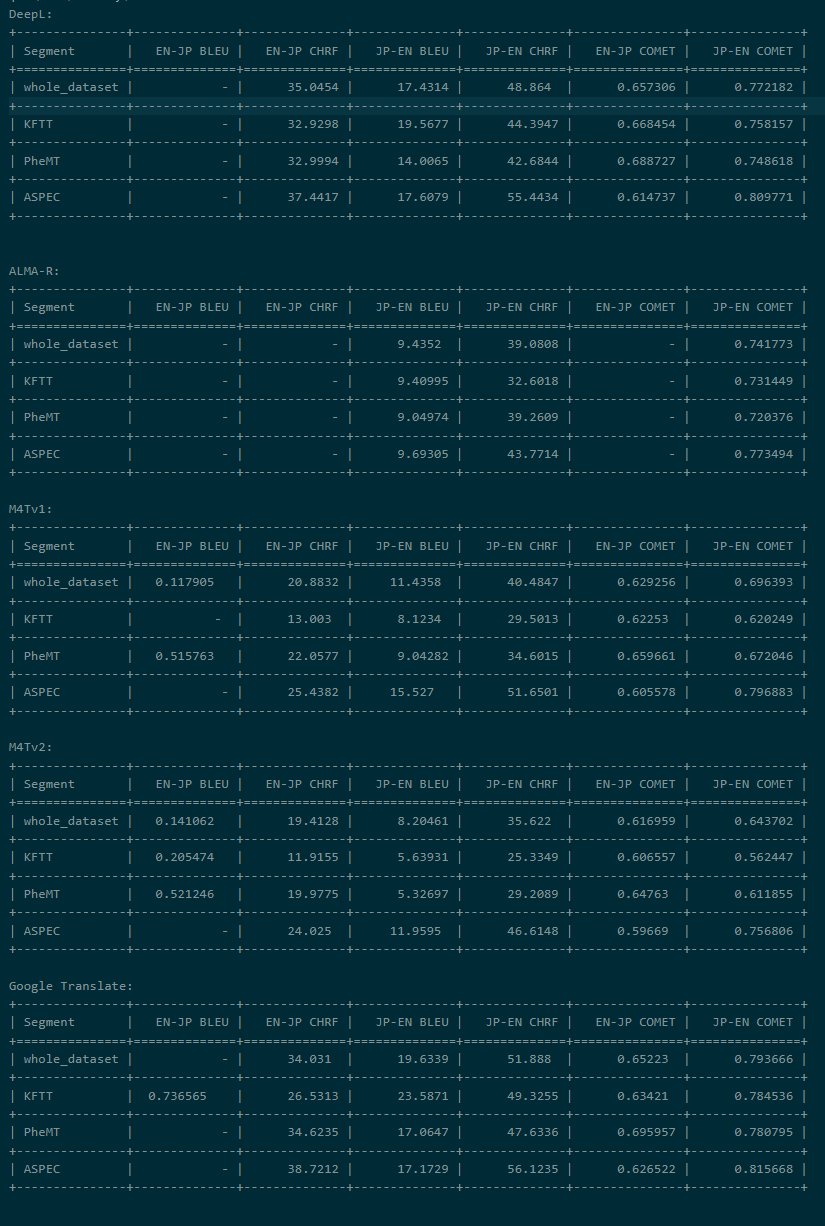This screenshot has height=1226, width=825.
Task: Select the 0.756806 score
Action: (x=763, y=931)
